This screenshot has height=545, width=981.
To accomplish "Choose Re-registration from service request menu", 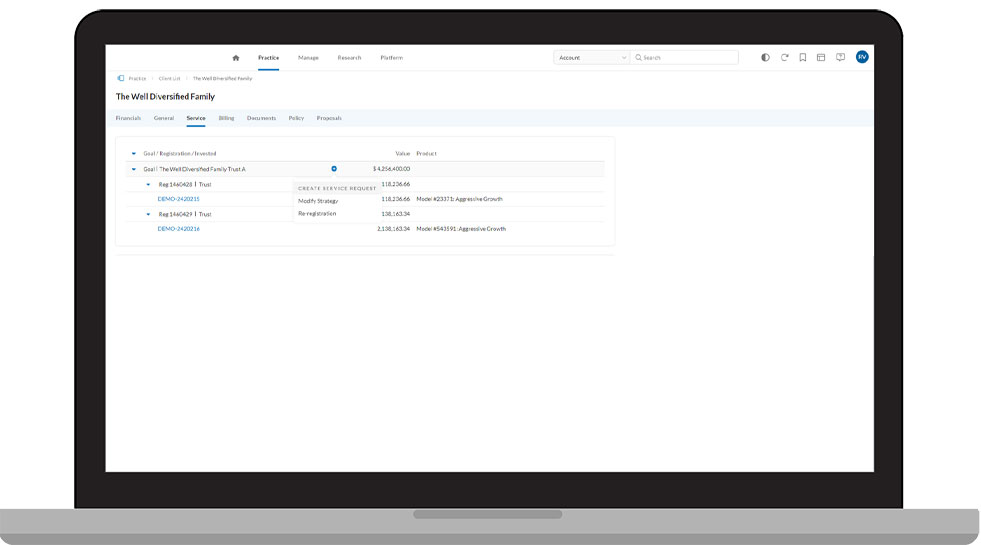I will pyautogui.click(x=317, y=213).
